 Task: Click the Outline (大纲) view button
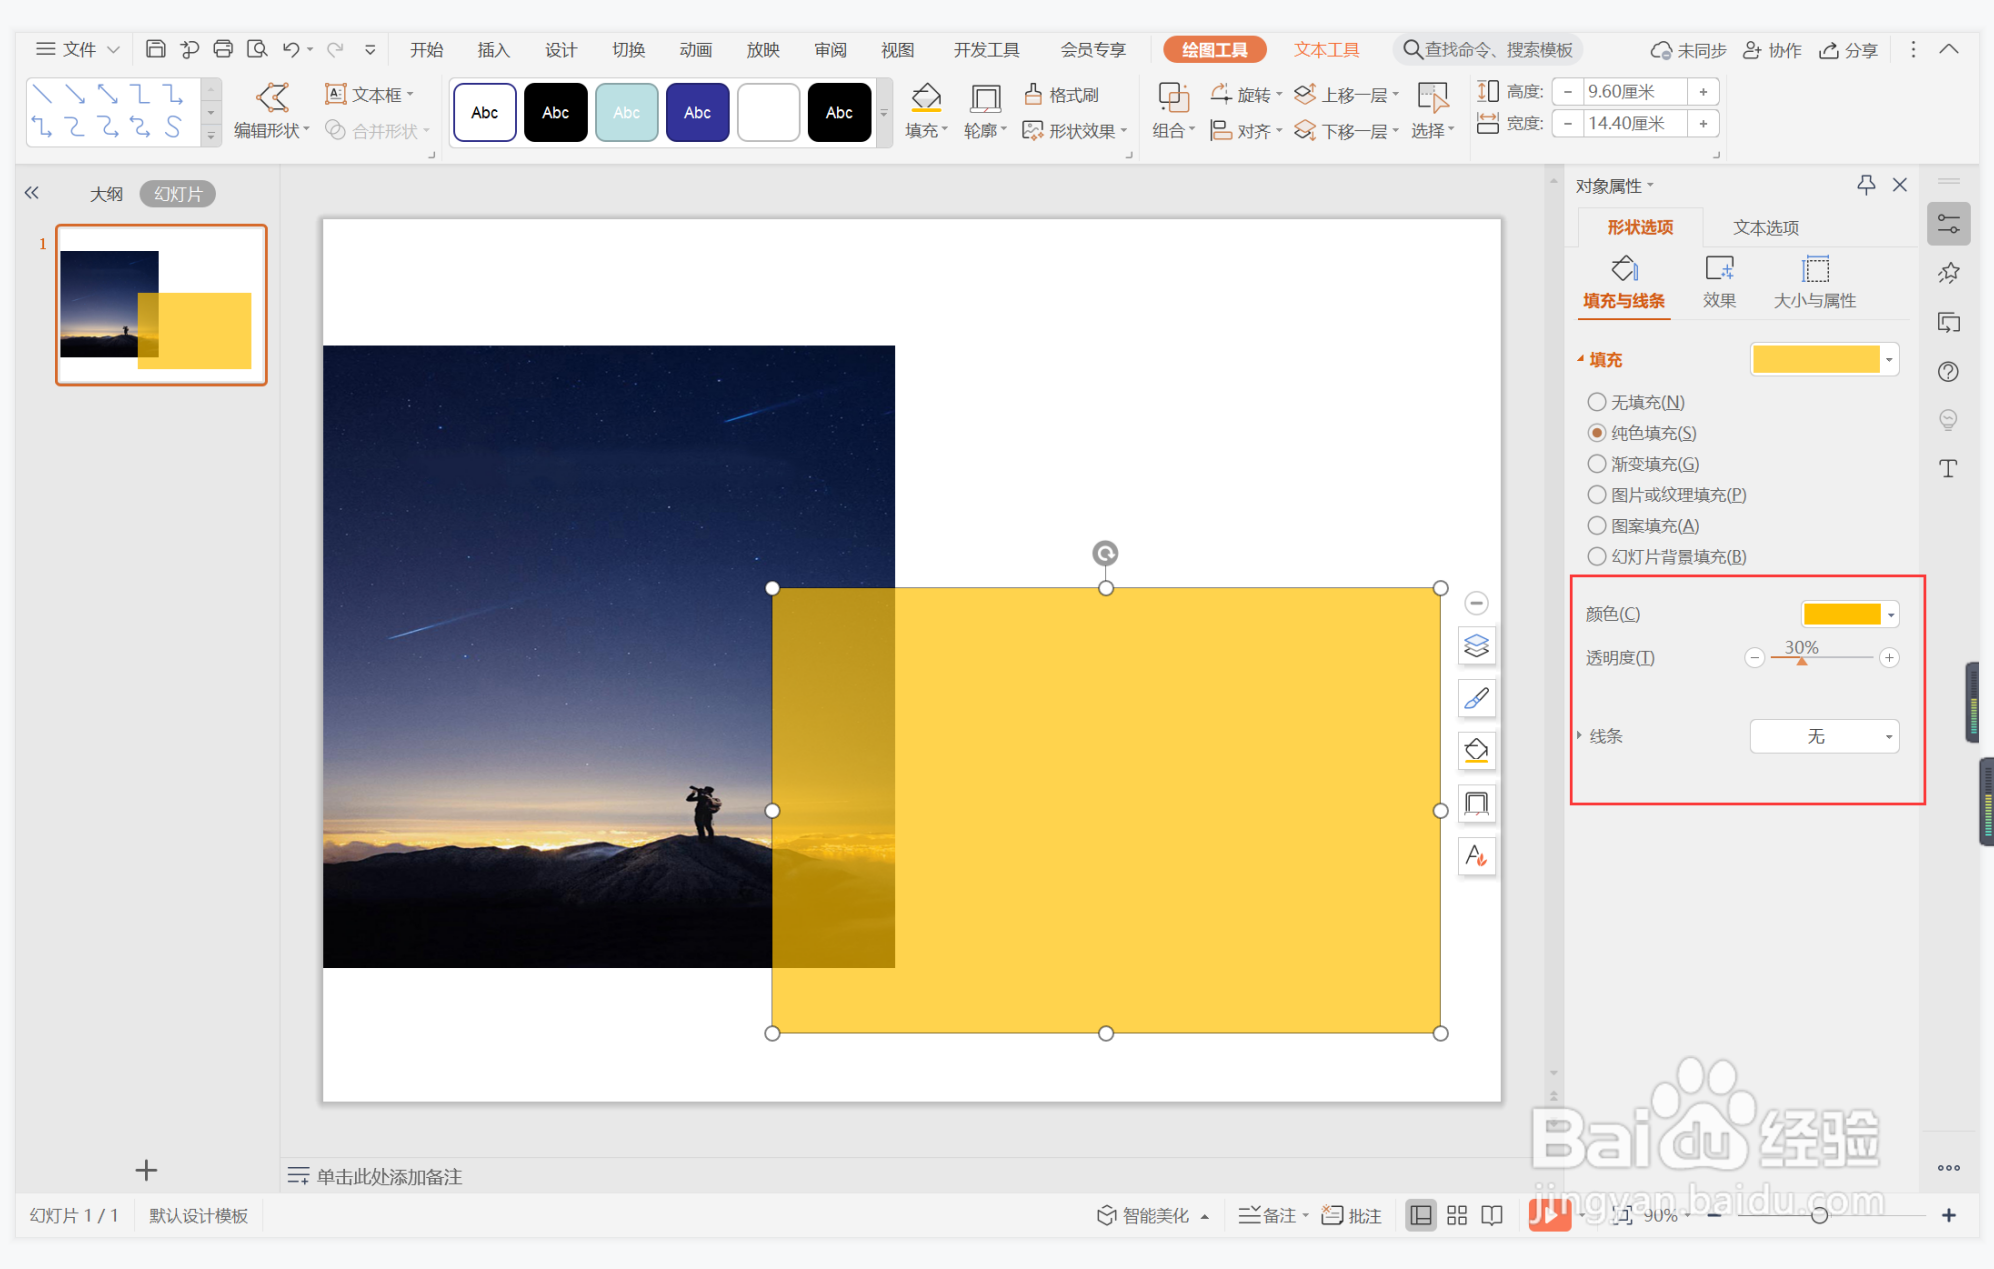(x=106, y=194)
